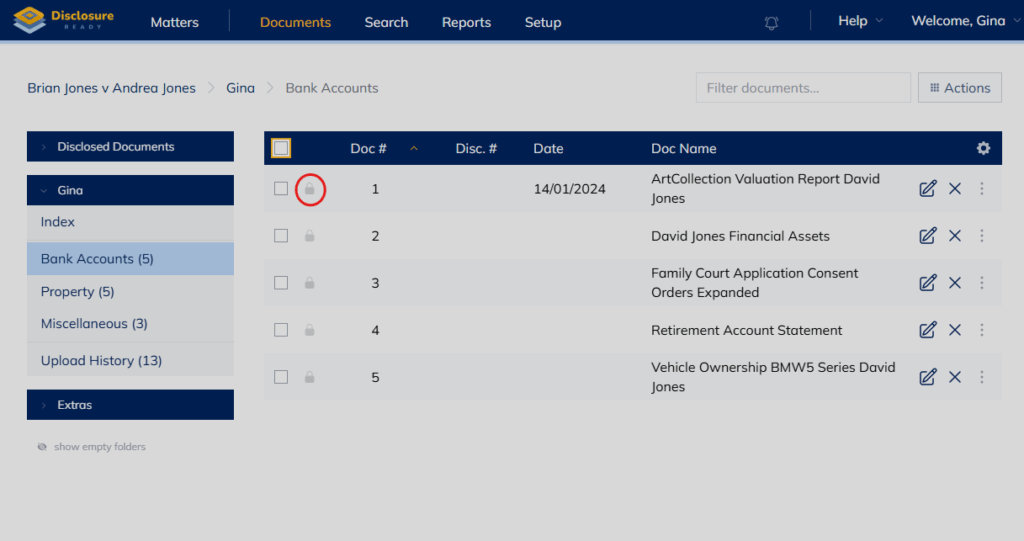Viewport: 1024px width, 541px height.
Task: Delete David Jones Financial Assets with X icon
Action: click(955, 236)
